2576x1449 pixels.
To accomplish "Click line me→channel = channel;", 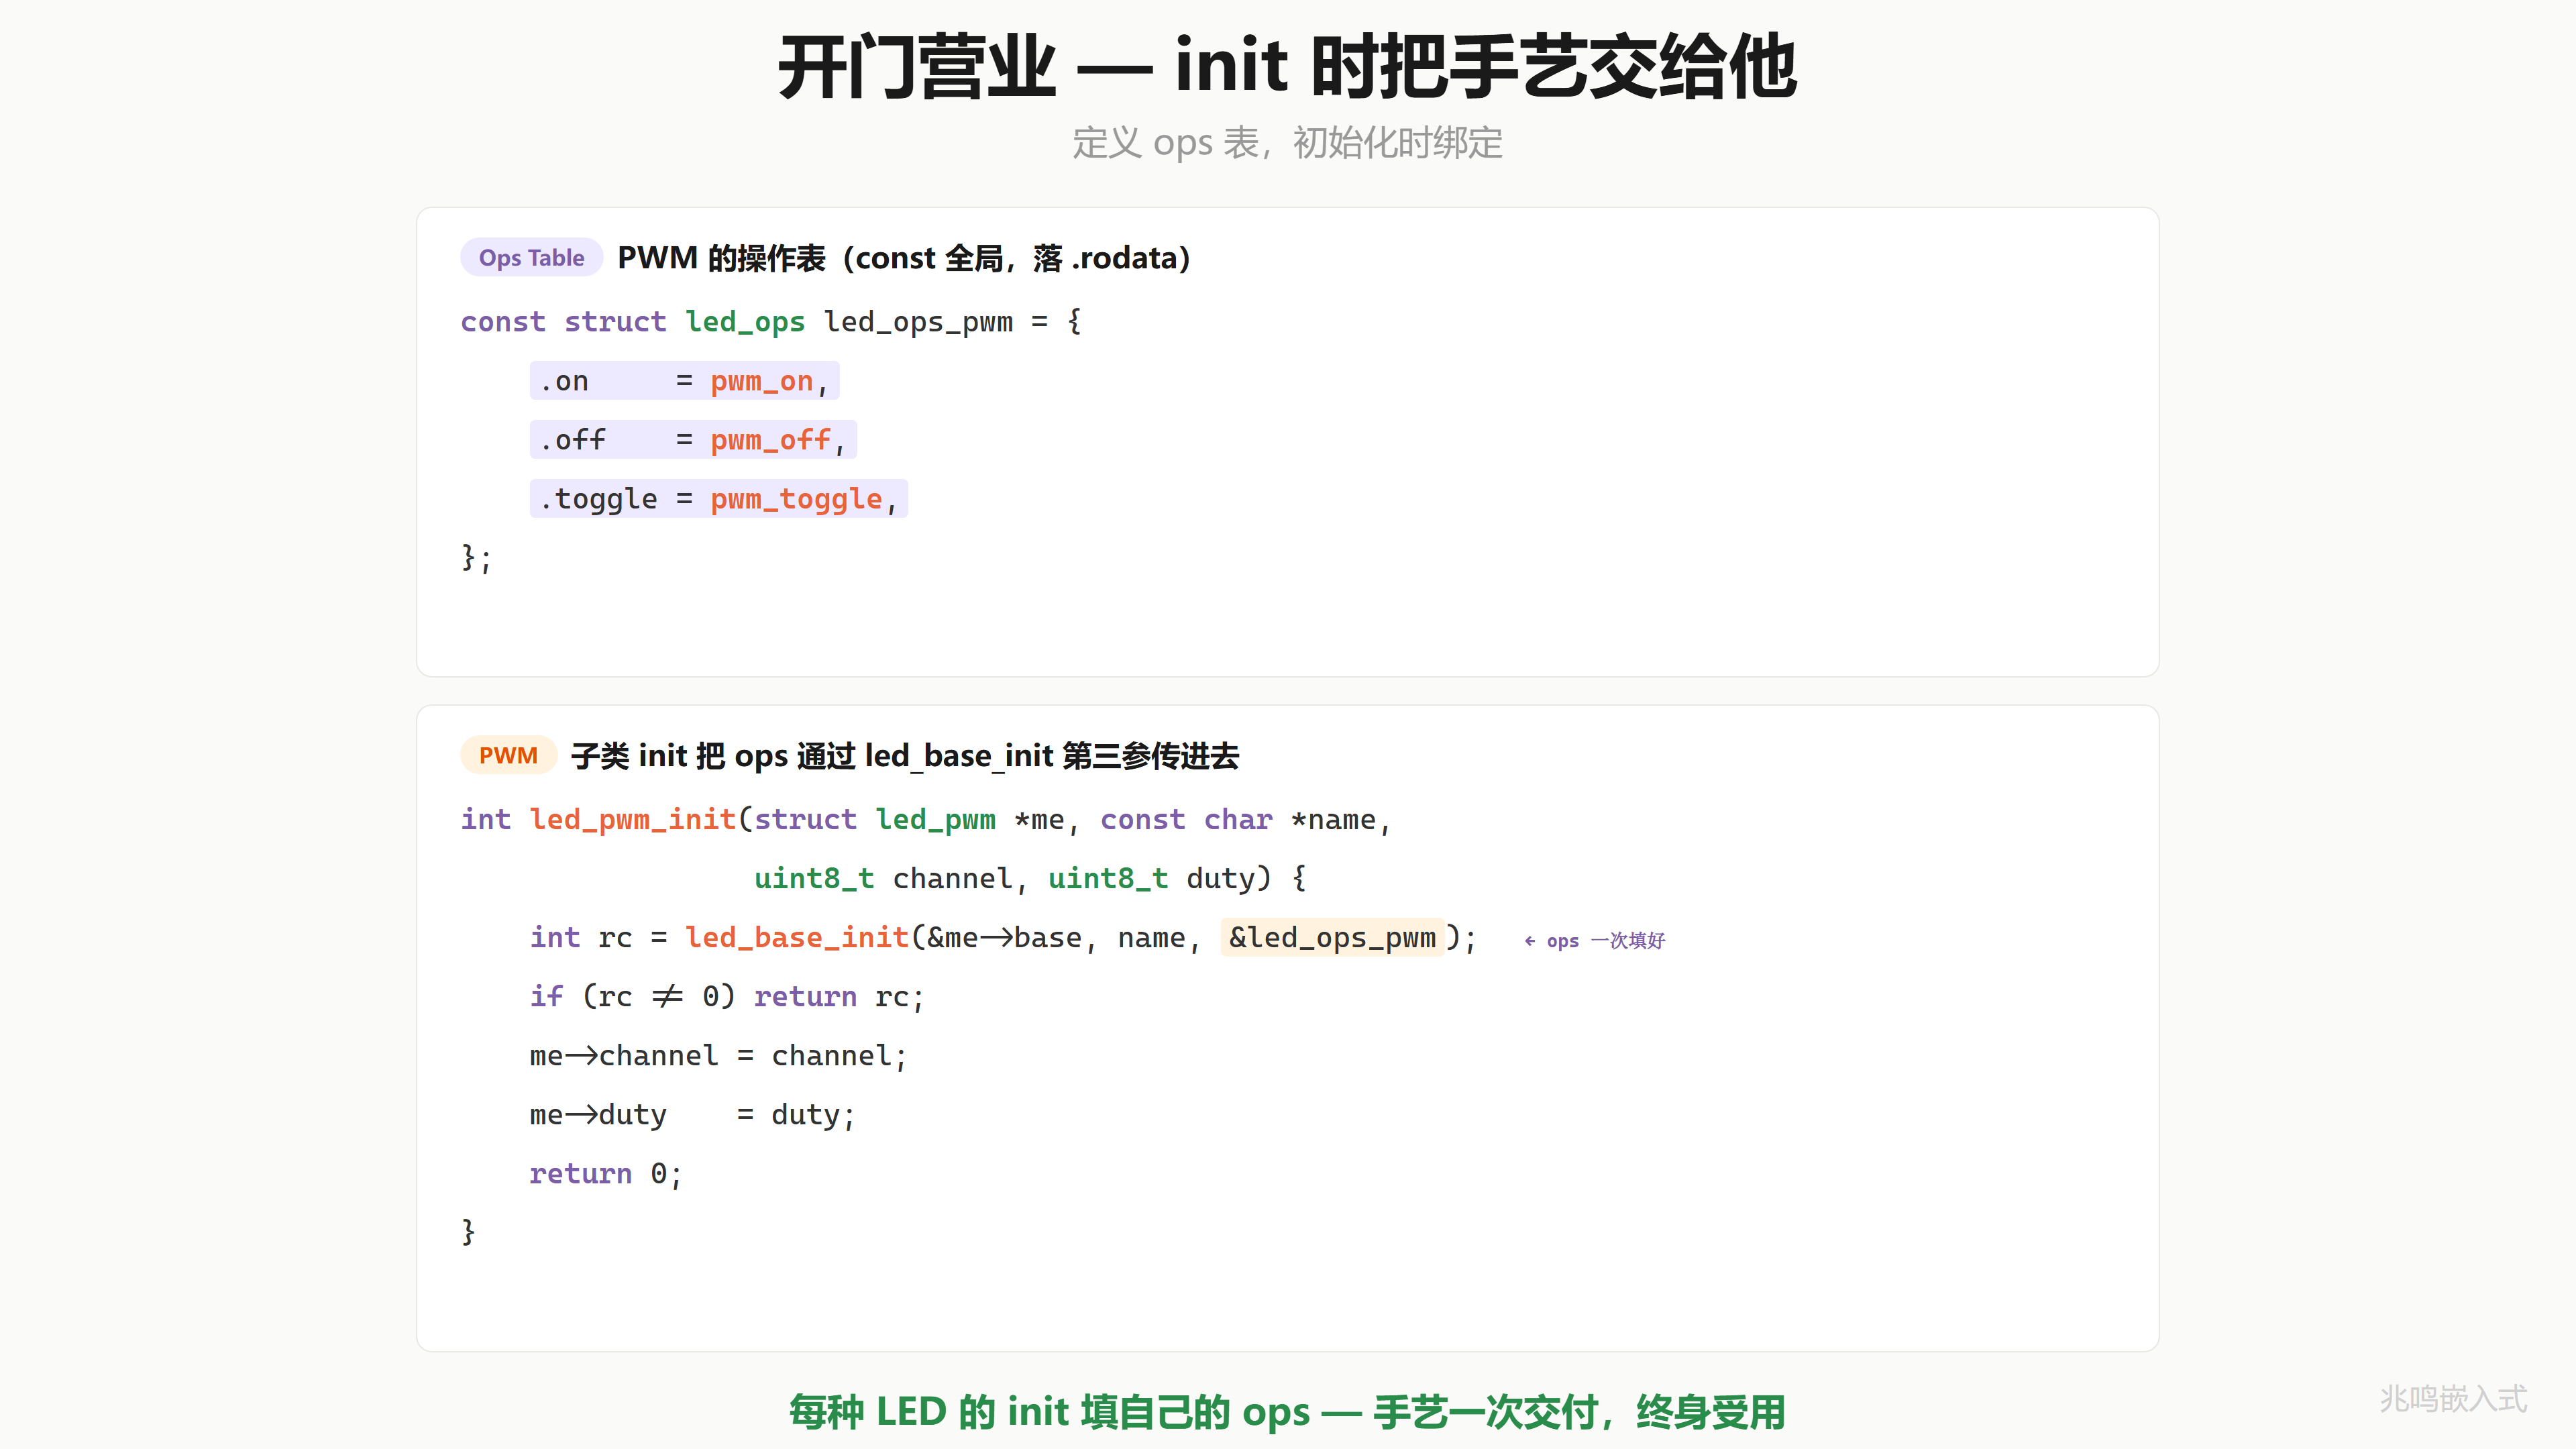I will (x=718, y=1056).
